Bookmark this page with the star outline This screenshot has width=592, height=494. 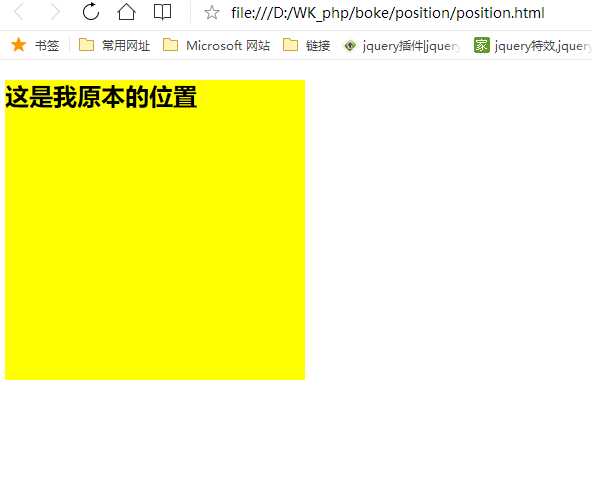click(212, 12)
